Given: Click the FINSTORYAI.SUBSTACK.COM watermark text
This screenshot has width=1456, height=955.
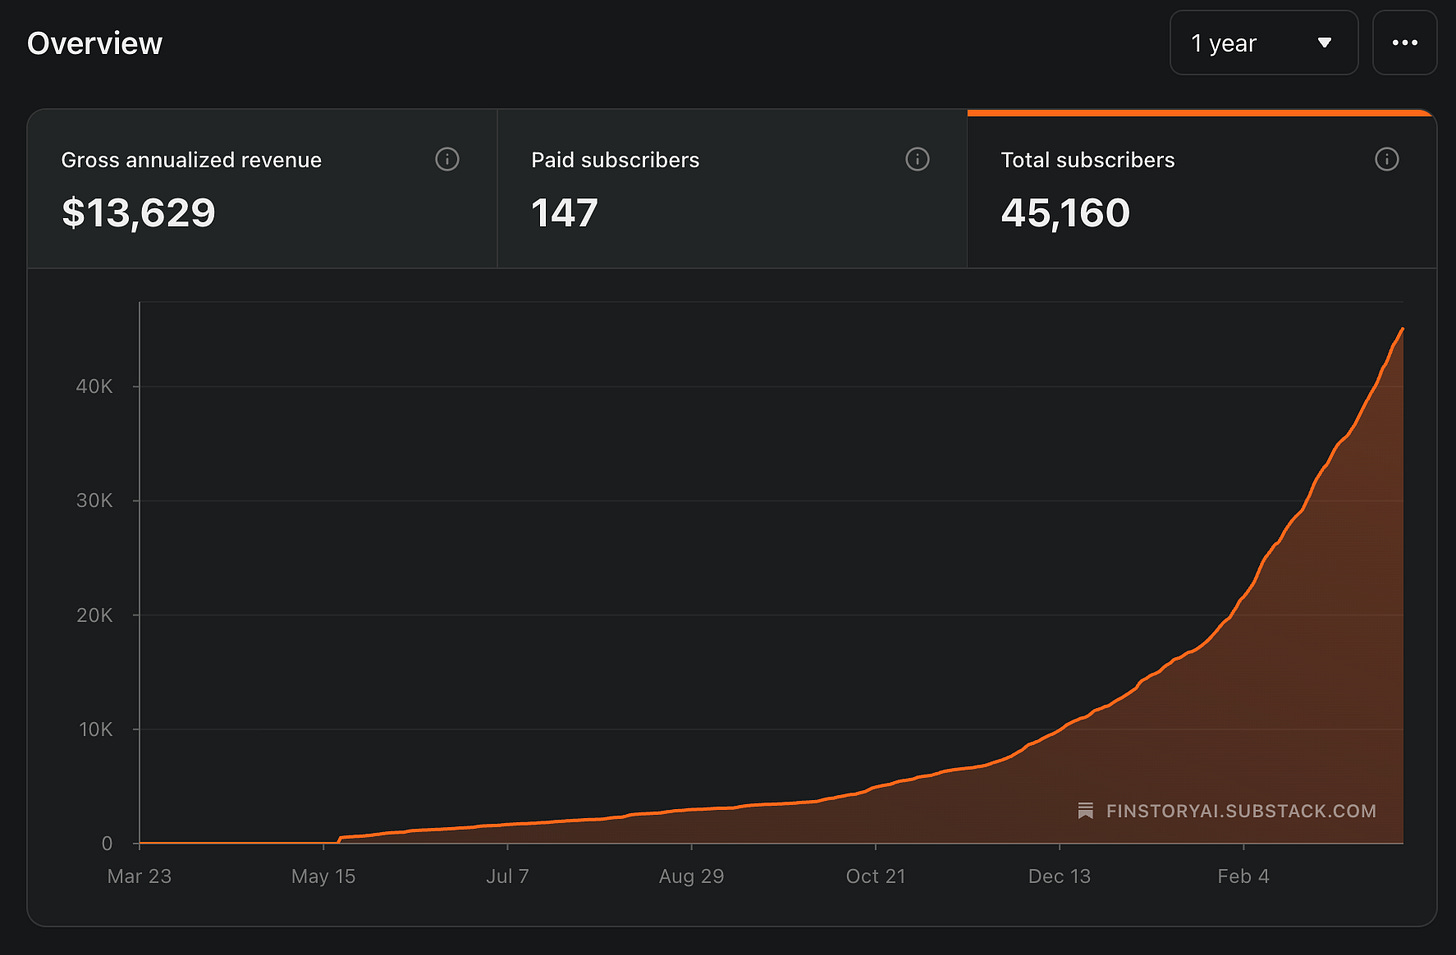Looking at the screenshot, I should pyautogui.click(x=1241, y=811).
